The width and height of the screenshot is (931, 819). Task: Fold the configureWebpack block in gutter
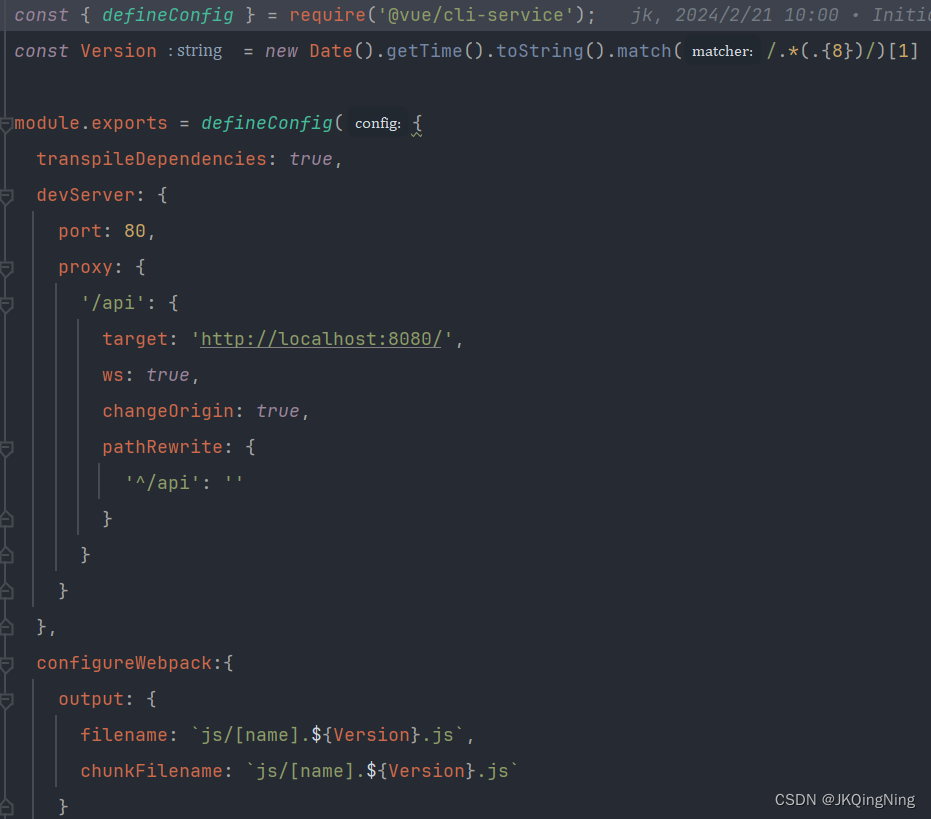pyautogui.click(x=6, y=665)
